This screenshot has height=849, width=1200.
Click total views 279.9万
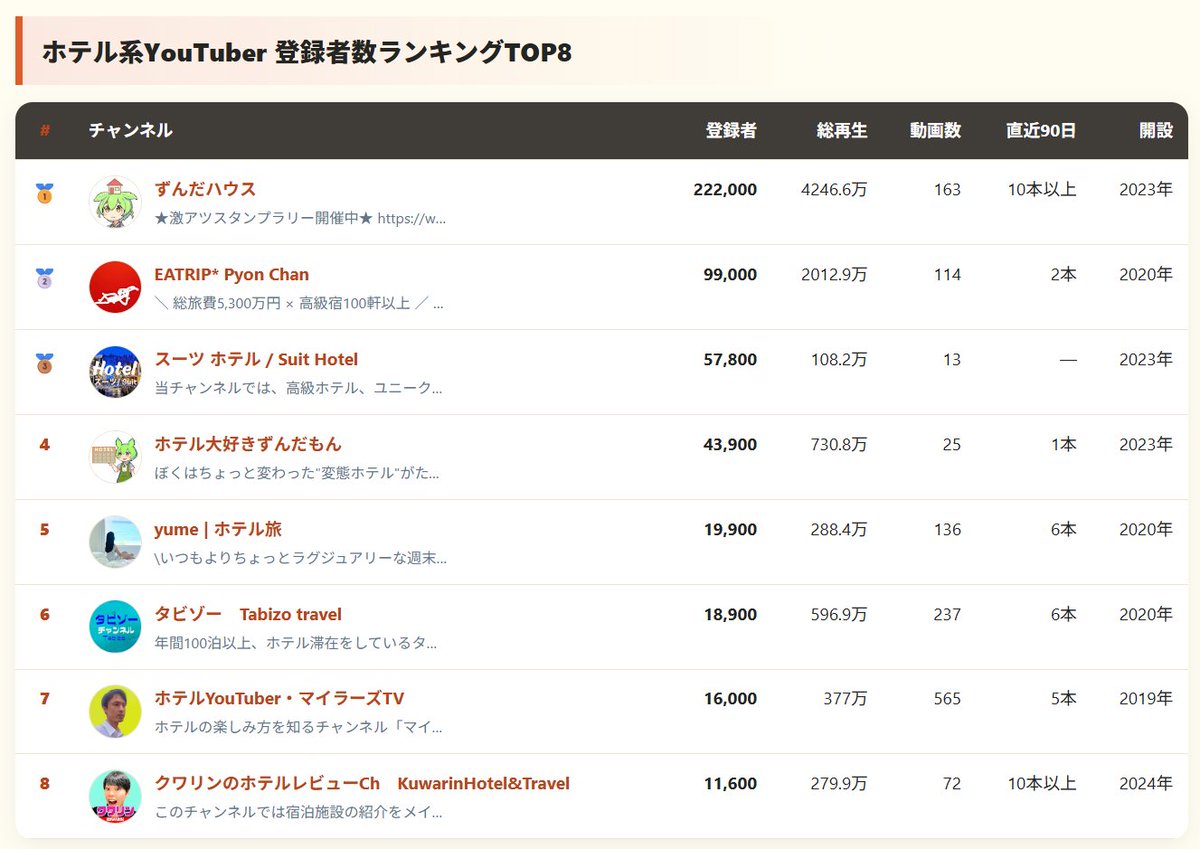point(839,783)
